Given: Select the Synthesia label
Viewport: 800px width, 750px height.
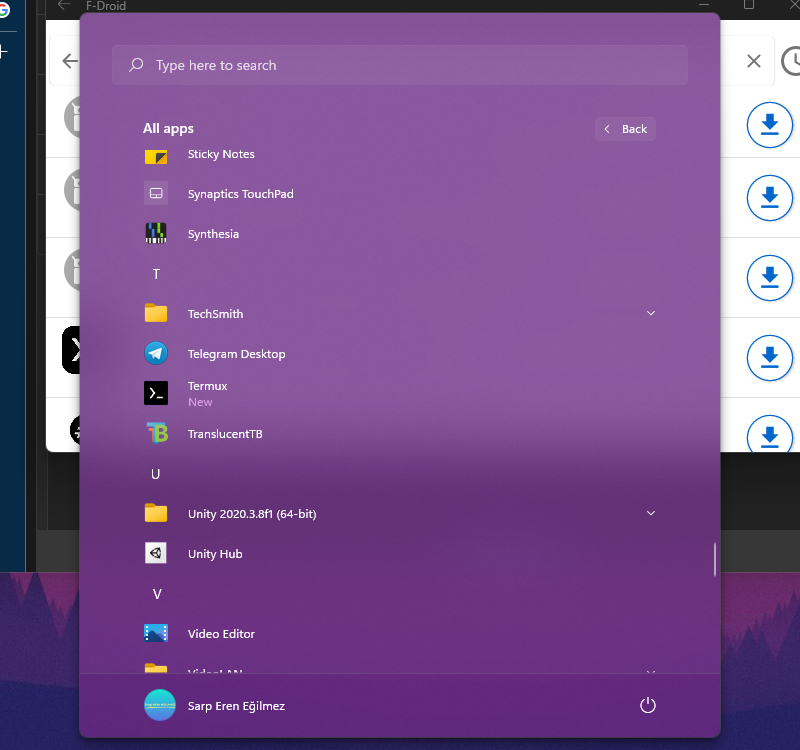Looking at the screenshot, I should (213, 234).
